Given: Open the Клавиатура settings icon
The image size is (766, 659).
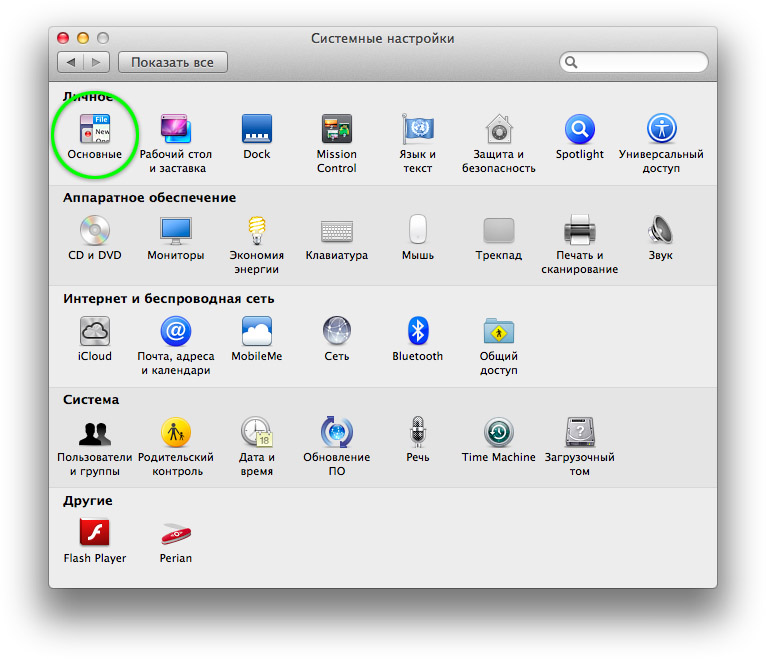Looking at the screenshot, I should [336, 231].
